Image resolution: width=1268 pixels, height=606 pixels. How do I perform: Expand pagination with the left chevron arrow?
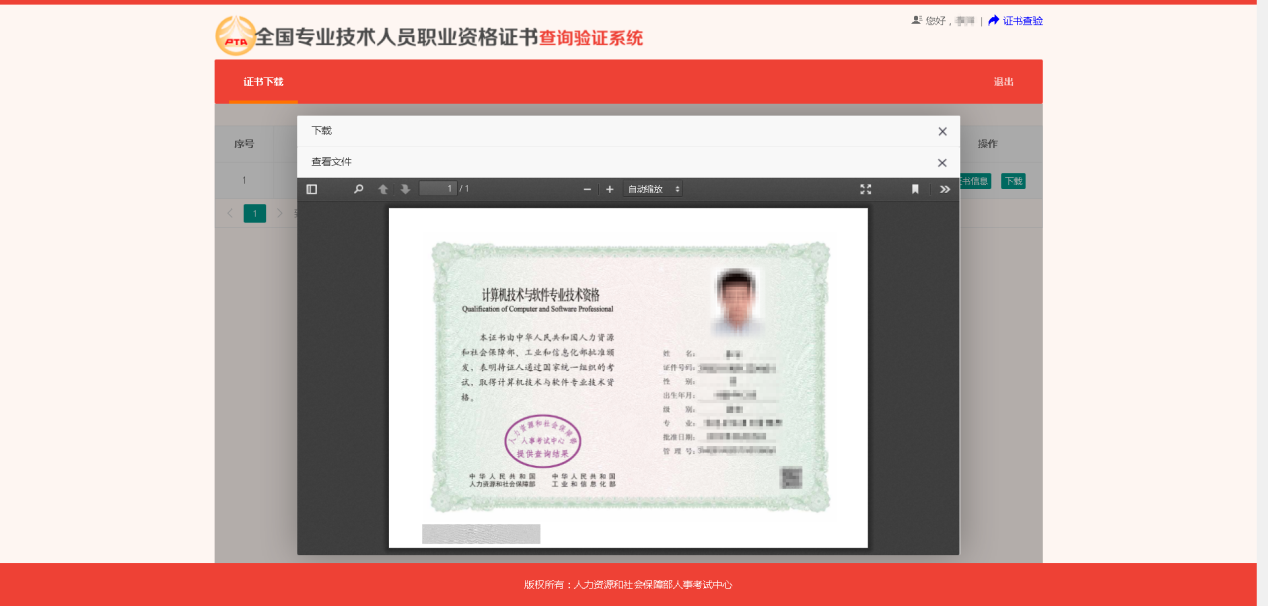pos(229,212)
